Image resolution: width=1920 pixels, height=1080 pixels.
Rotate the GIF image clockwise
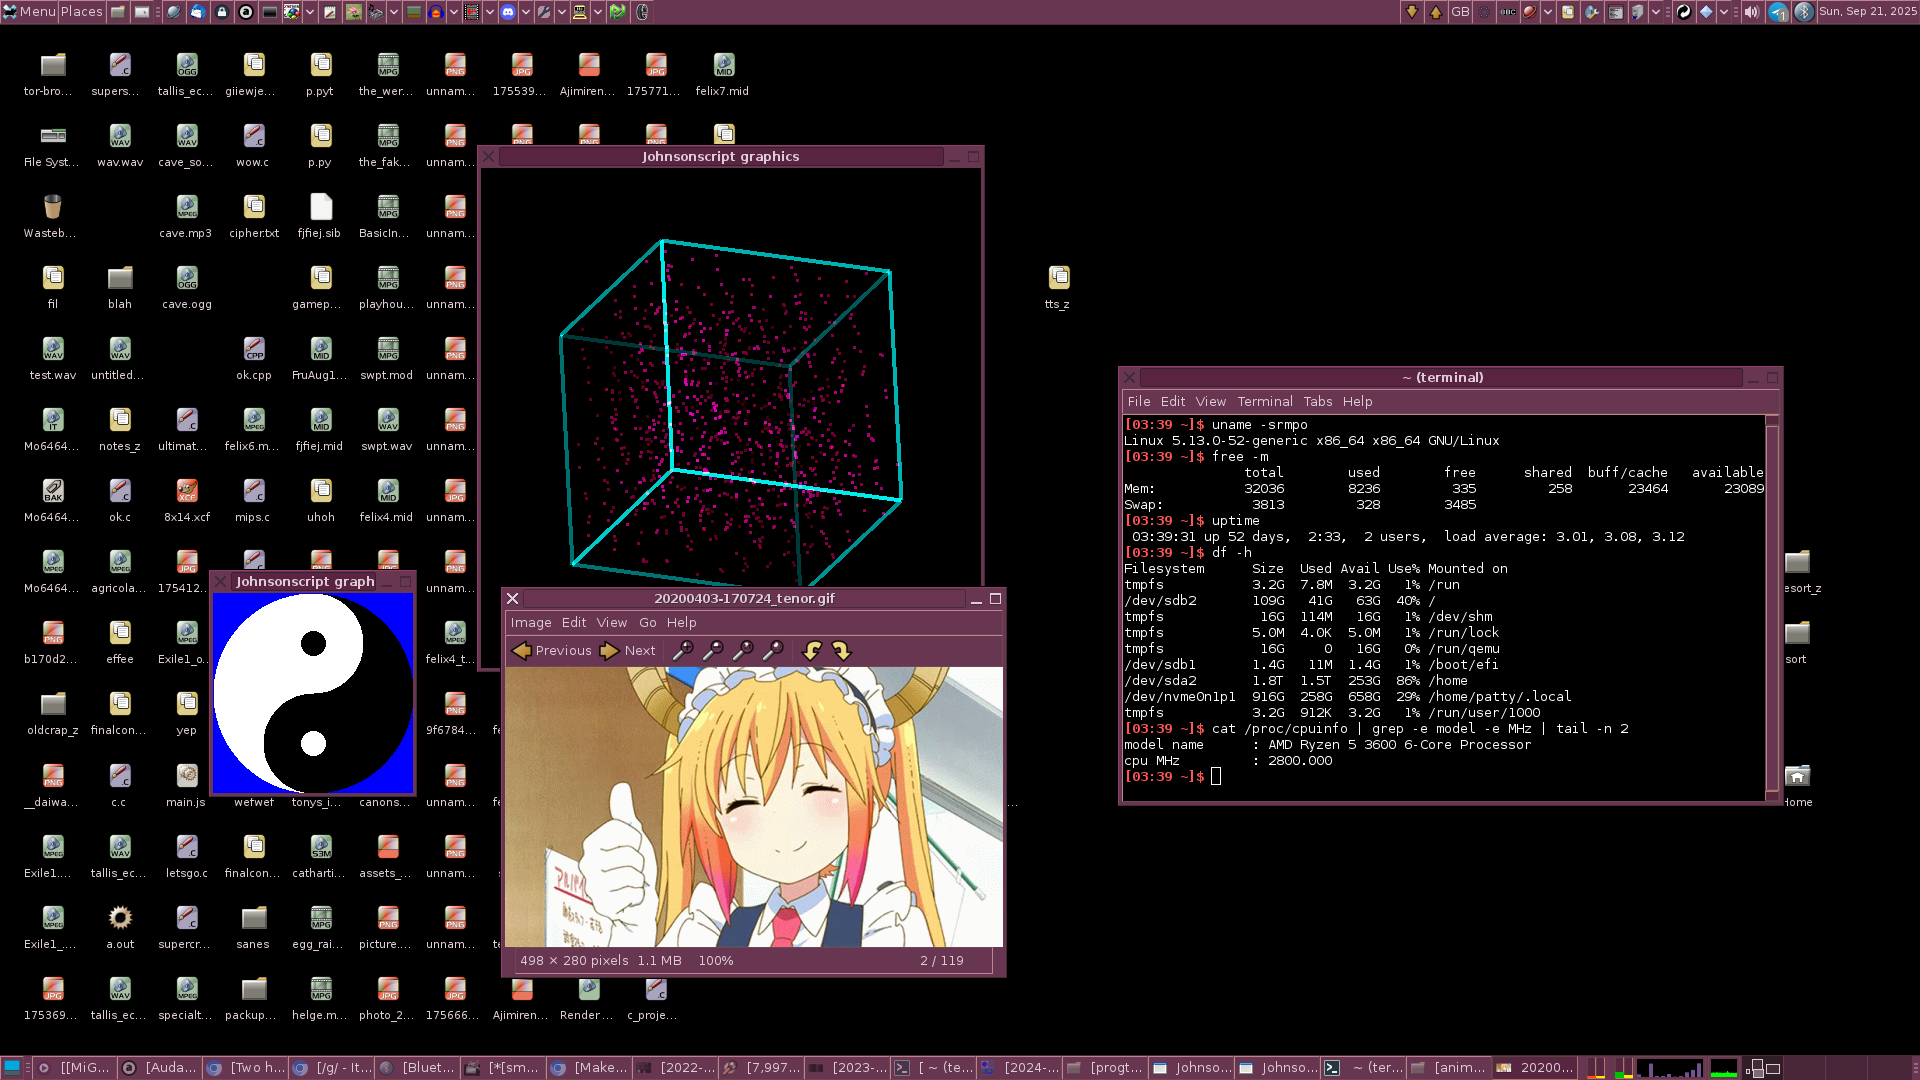pos(842,651)
